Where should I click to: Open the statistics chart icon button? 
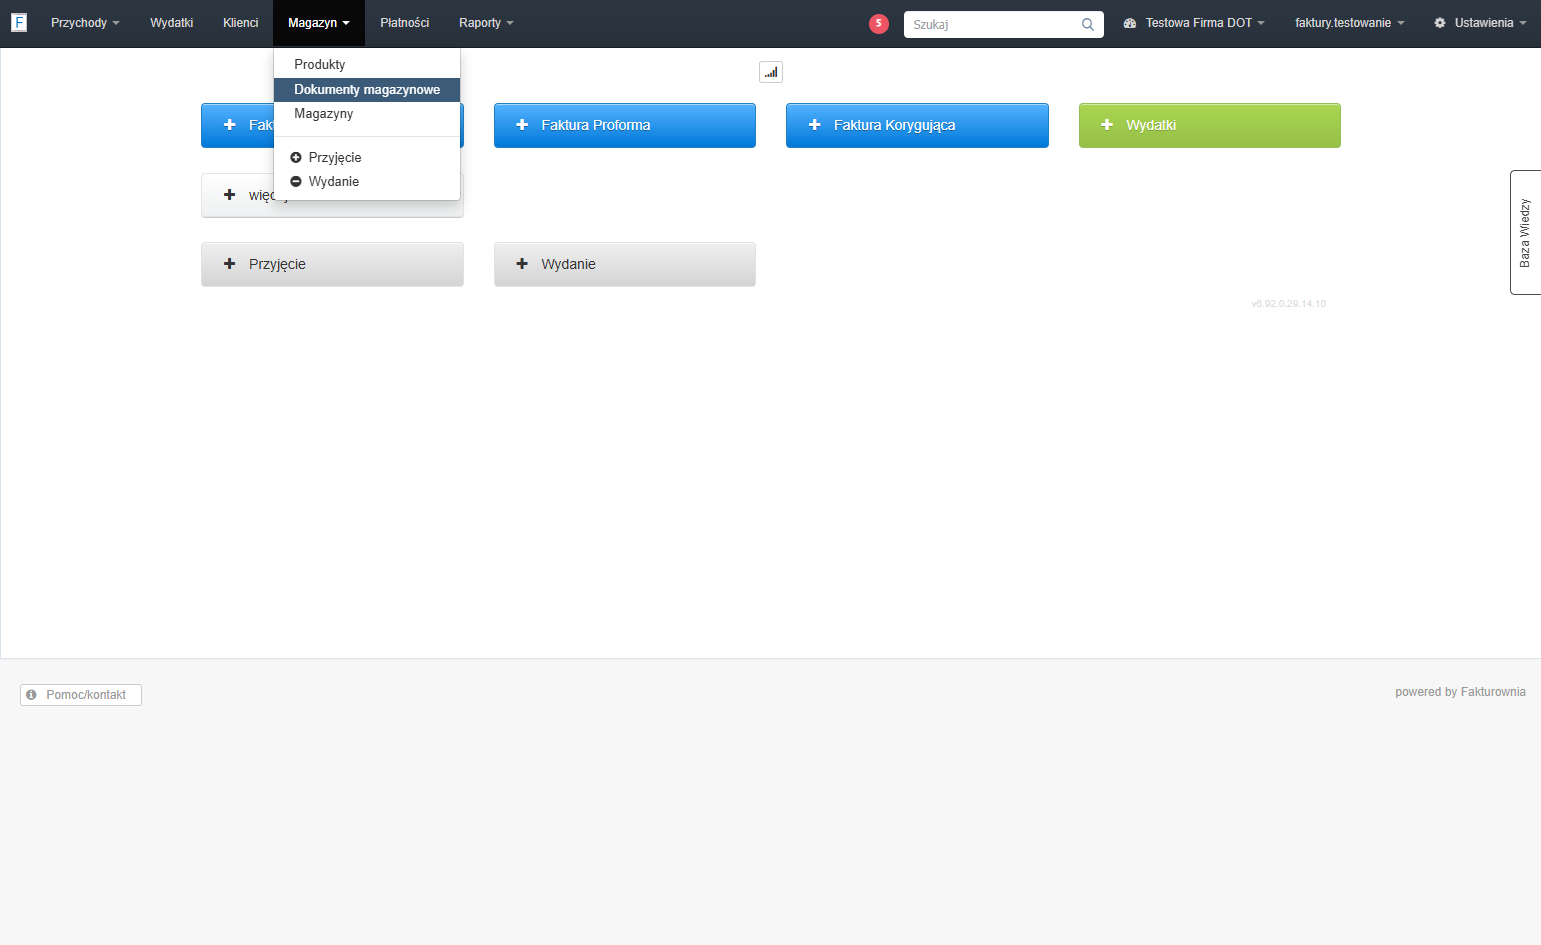click(x=771, y=72)
